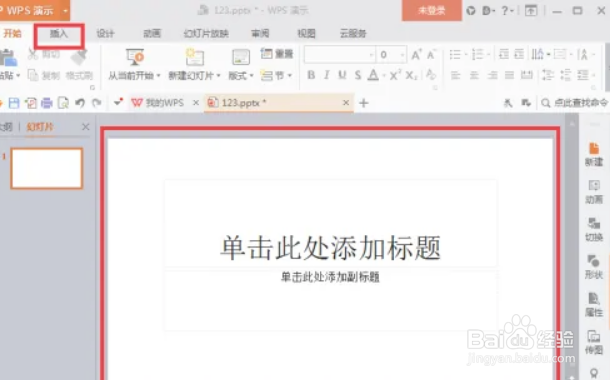
Task: Open the 动画 ribbon tab
Action: (x=152, y=34)
